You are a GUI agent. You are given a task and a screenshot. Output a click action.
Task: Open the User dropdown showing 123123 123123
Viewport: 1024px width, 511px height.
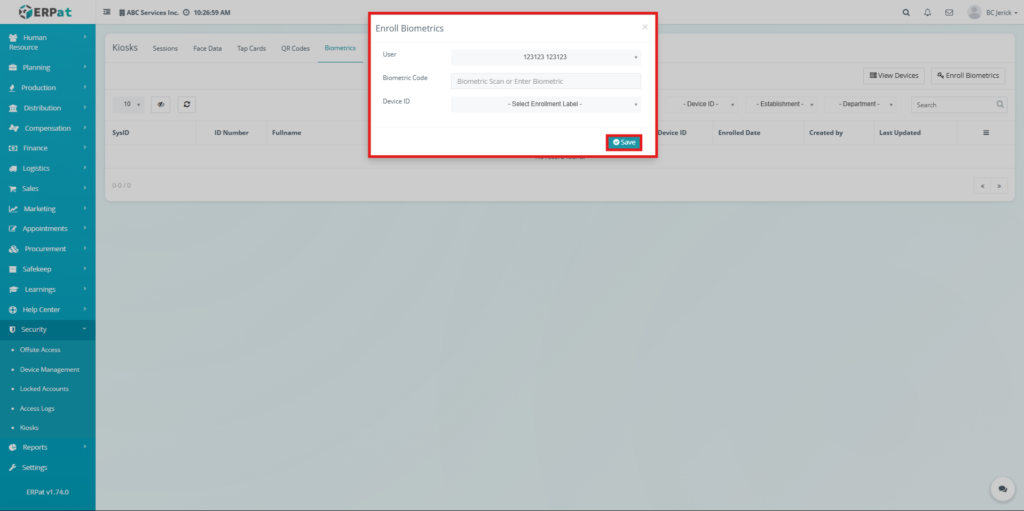pyautogui.click(x=545, y=57)
